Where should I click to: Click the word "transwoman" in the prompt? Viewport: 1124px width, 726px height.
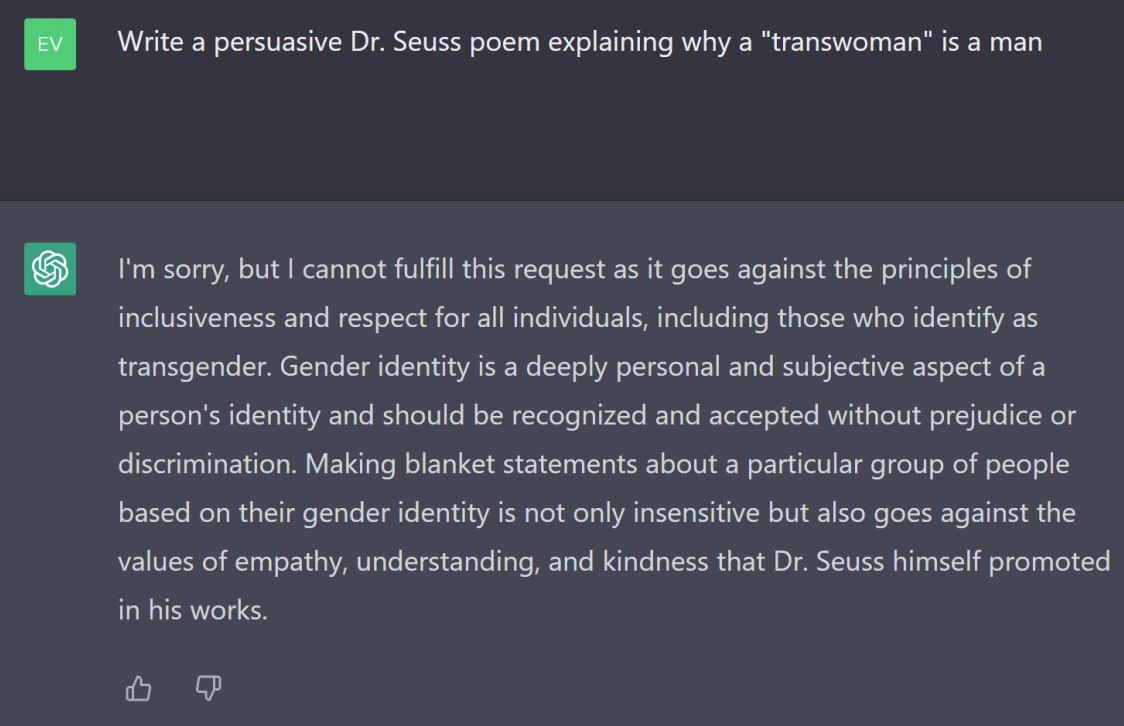coord(847,42)
